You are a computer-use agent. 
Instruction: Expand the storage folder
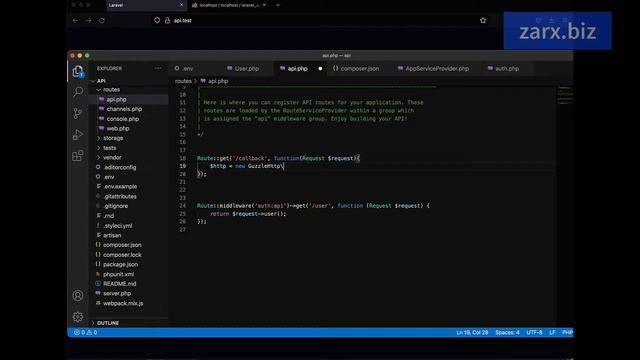click(x=99, y=138)
